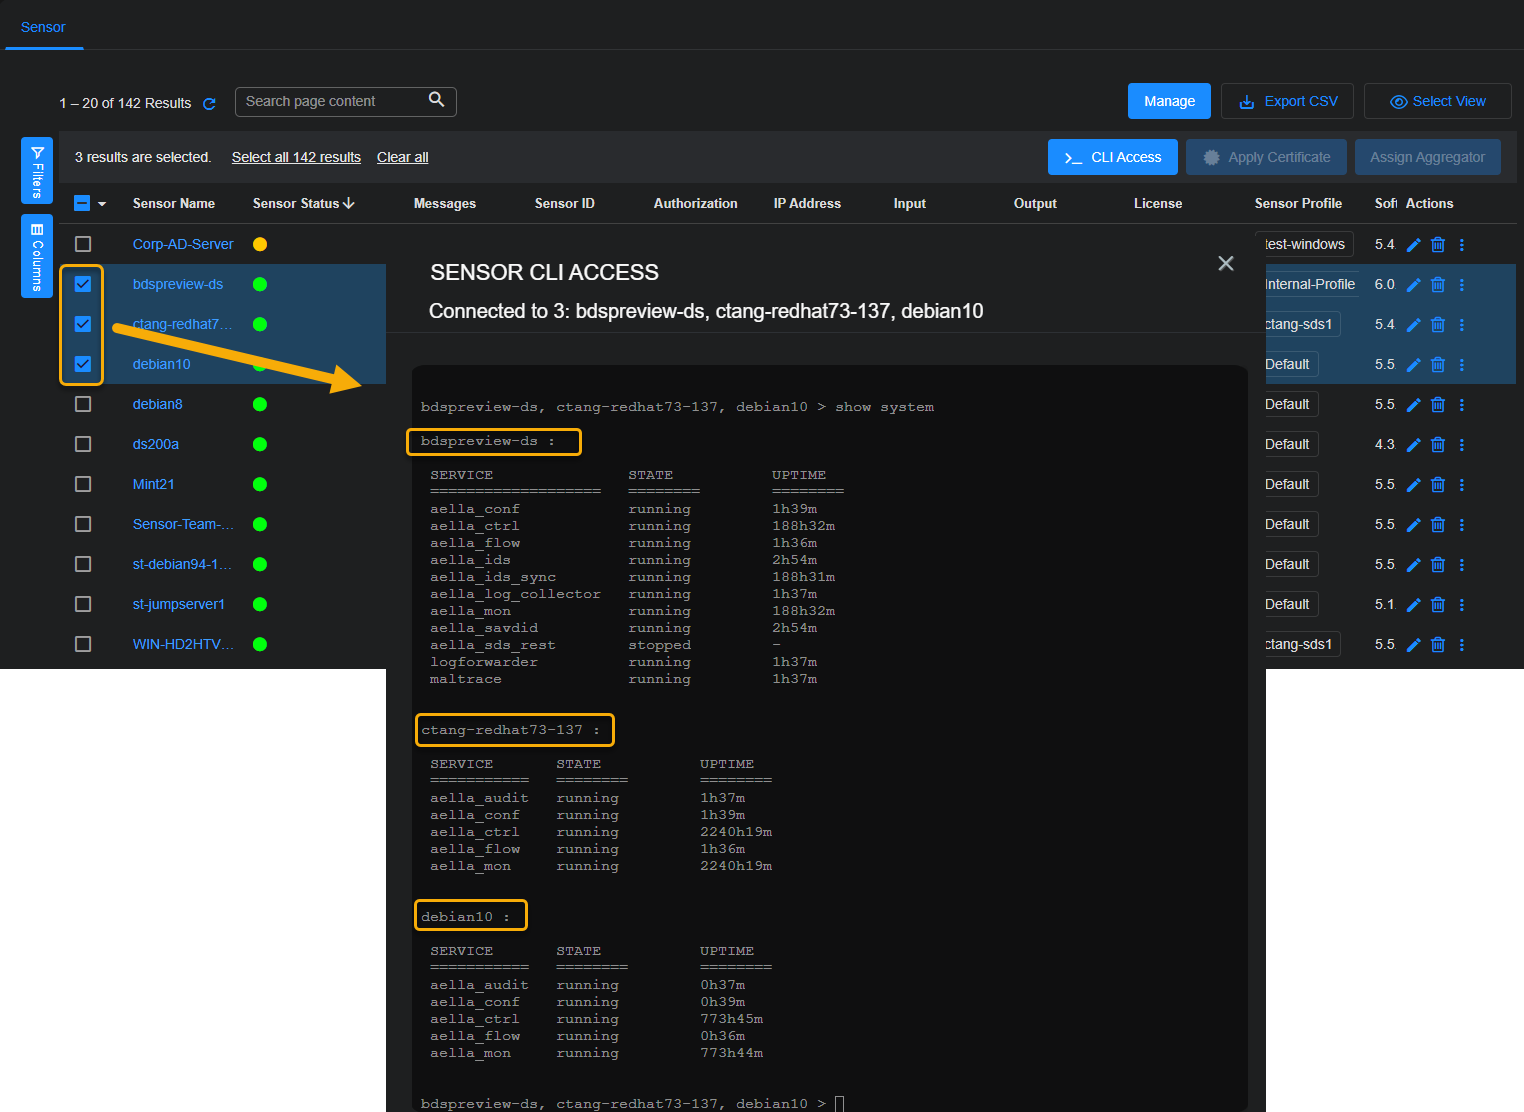Expand the Filters side panel
This screenshot has height=1112, width=1524.
37,171
